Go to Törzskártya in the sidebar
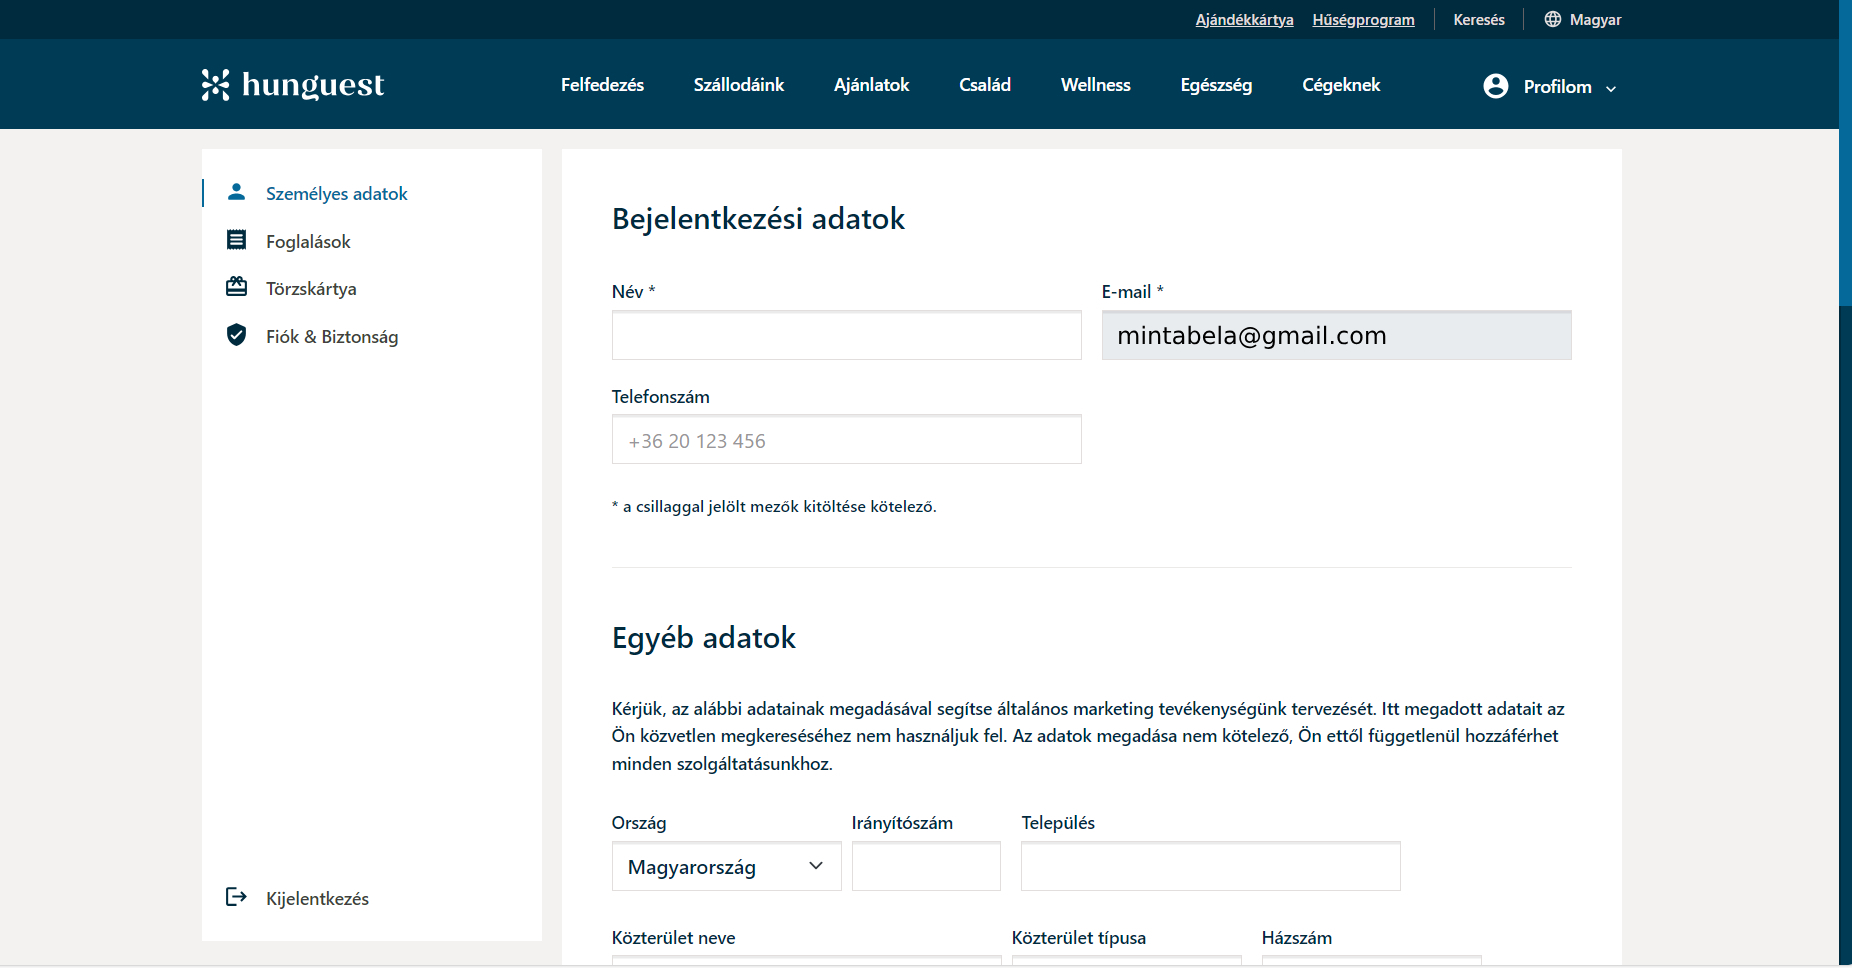Viewport: 1852px width, 968px height. pyautogui.click(x=311, y=288)
